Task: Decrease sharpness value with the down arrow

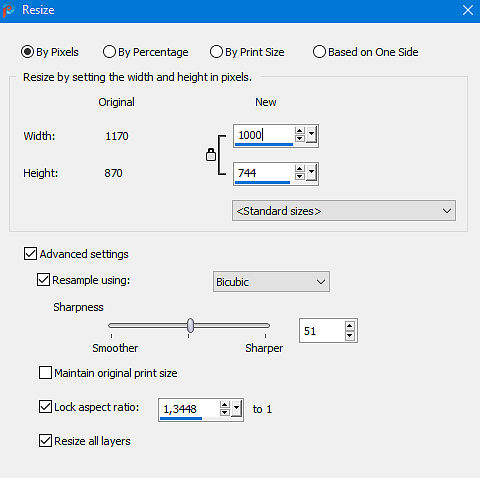Action: [349, 335]
